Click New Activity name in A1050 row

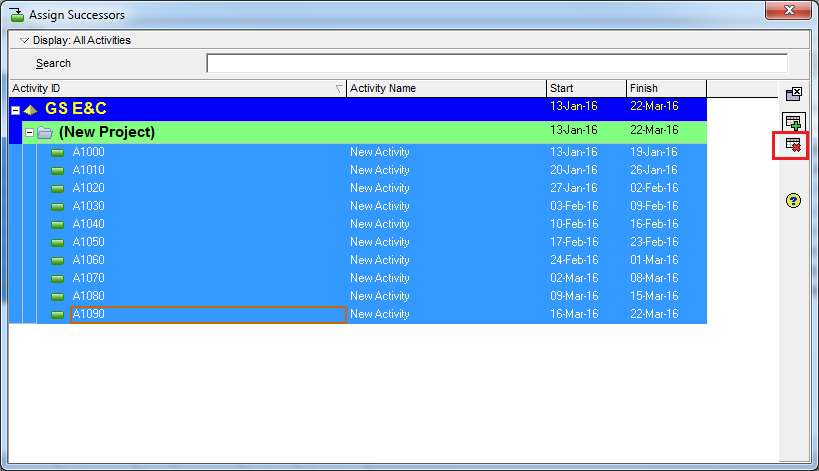point(380,242)
